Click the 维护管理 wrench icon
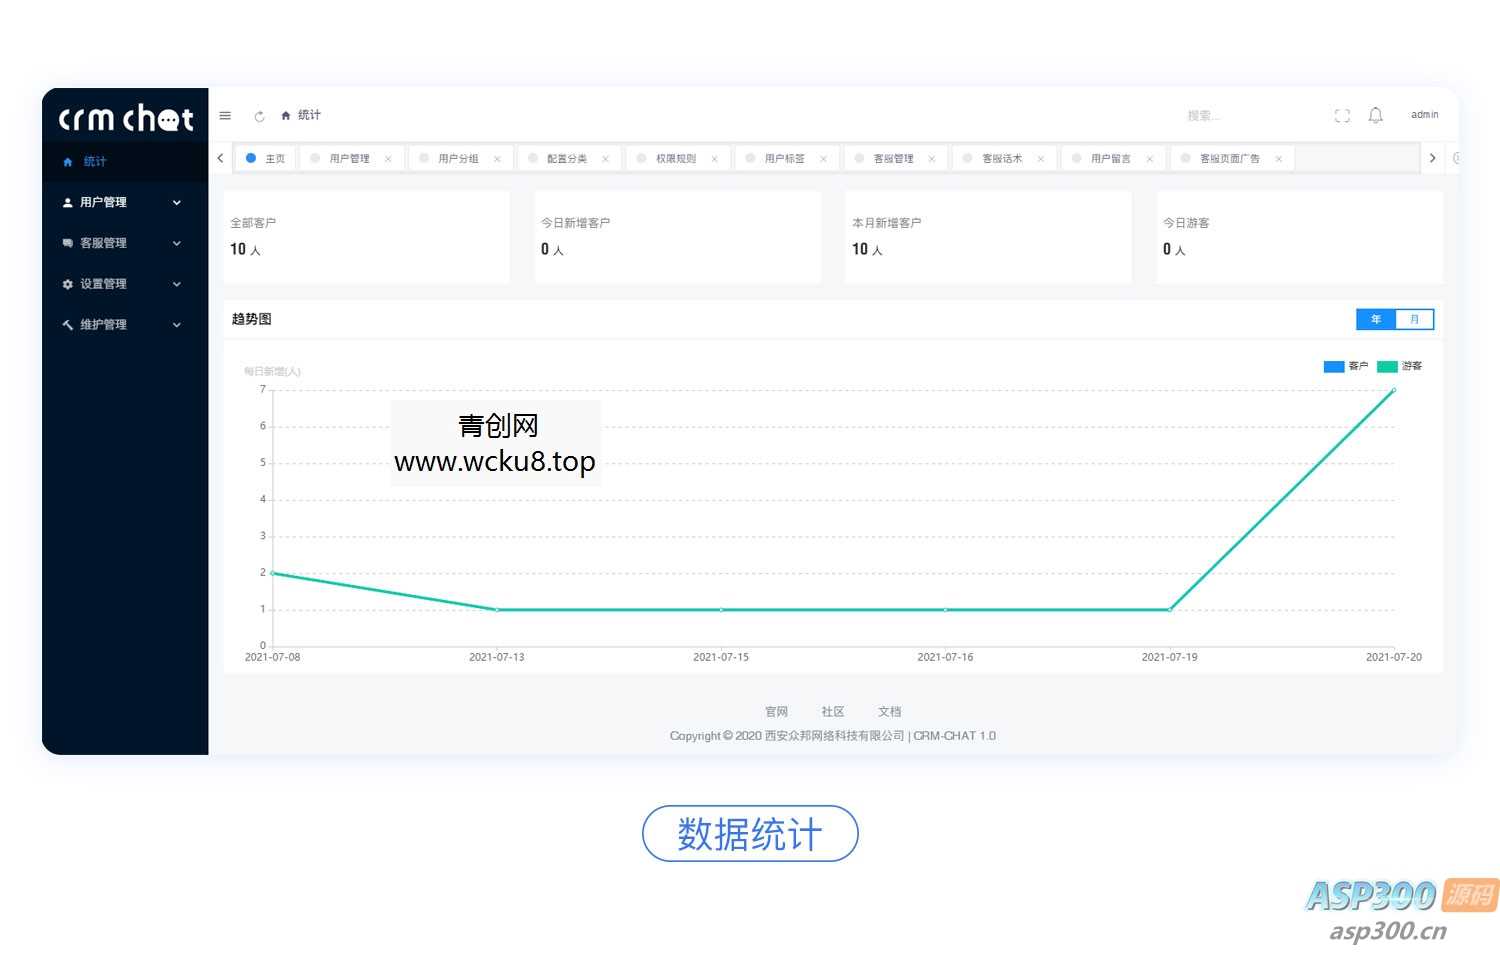This screenshot has width=1500, height=953. tap(67, 324)
